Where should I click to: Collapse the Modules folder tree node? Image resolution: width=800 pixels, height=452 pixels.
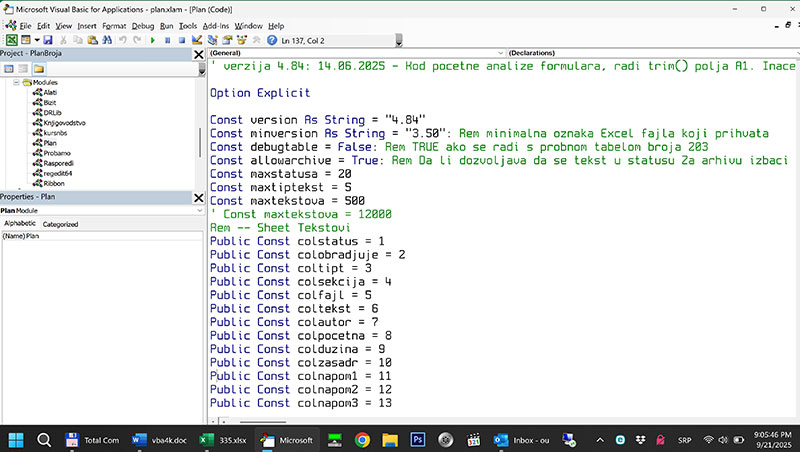pos(17,83)
